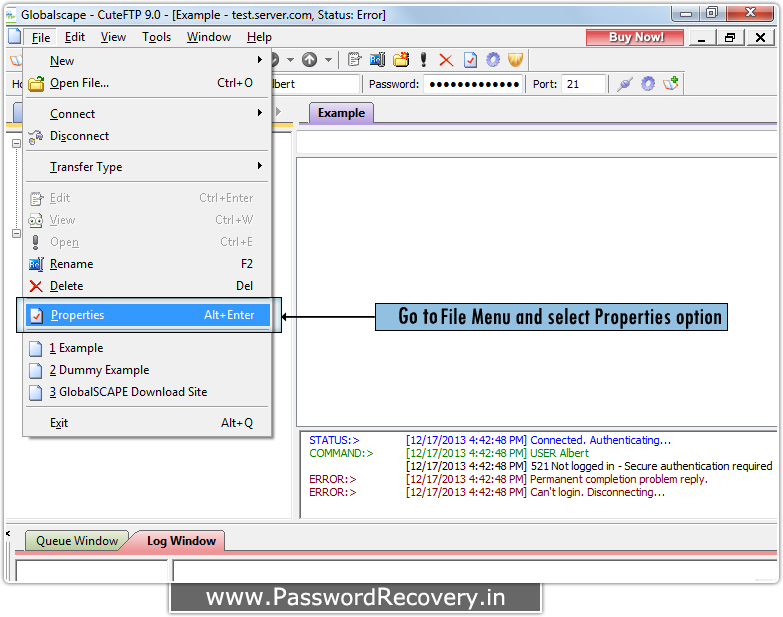Screen dimensions: 783x617
Task: Click the Rename icon in File menu
Action: coord(36,264)
